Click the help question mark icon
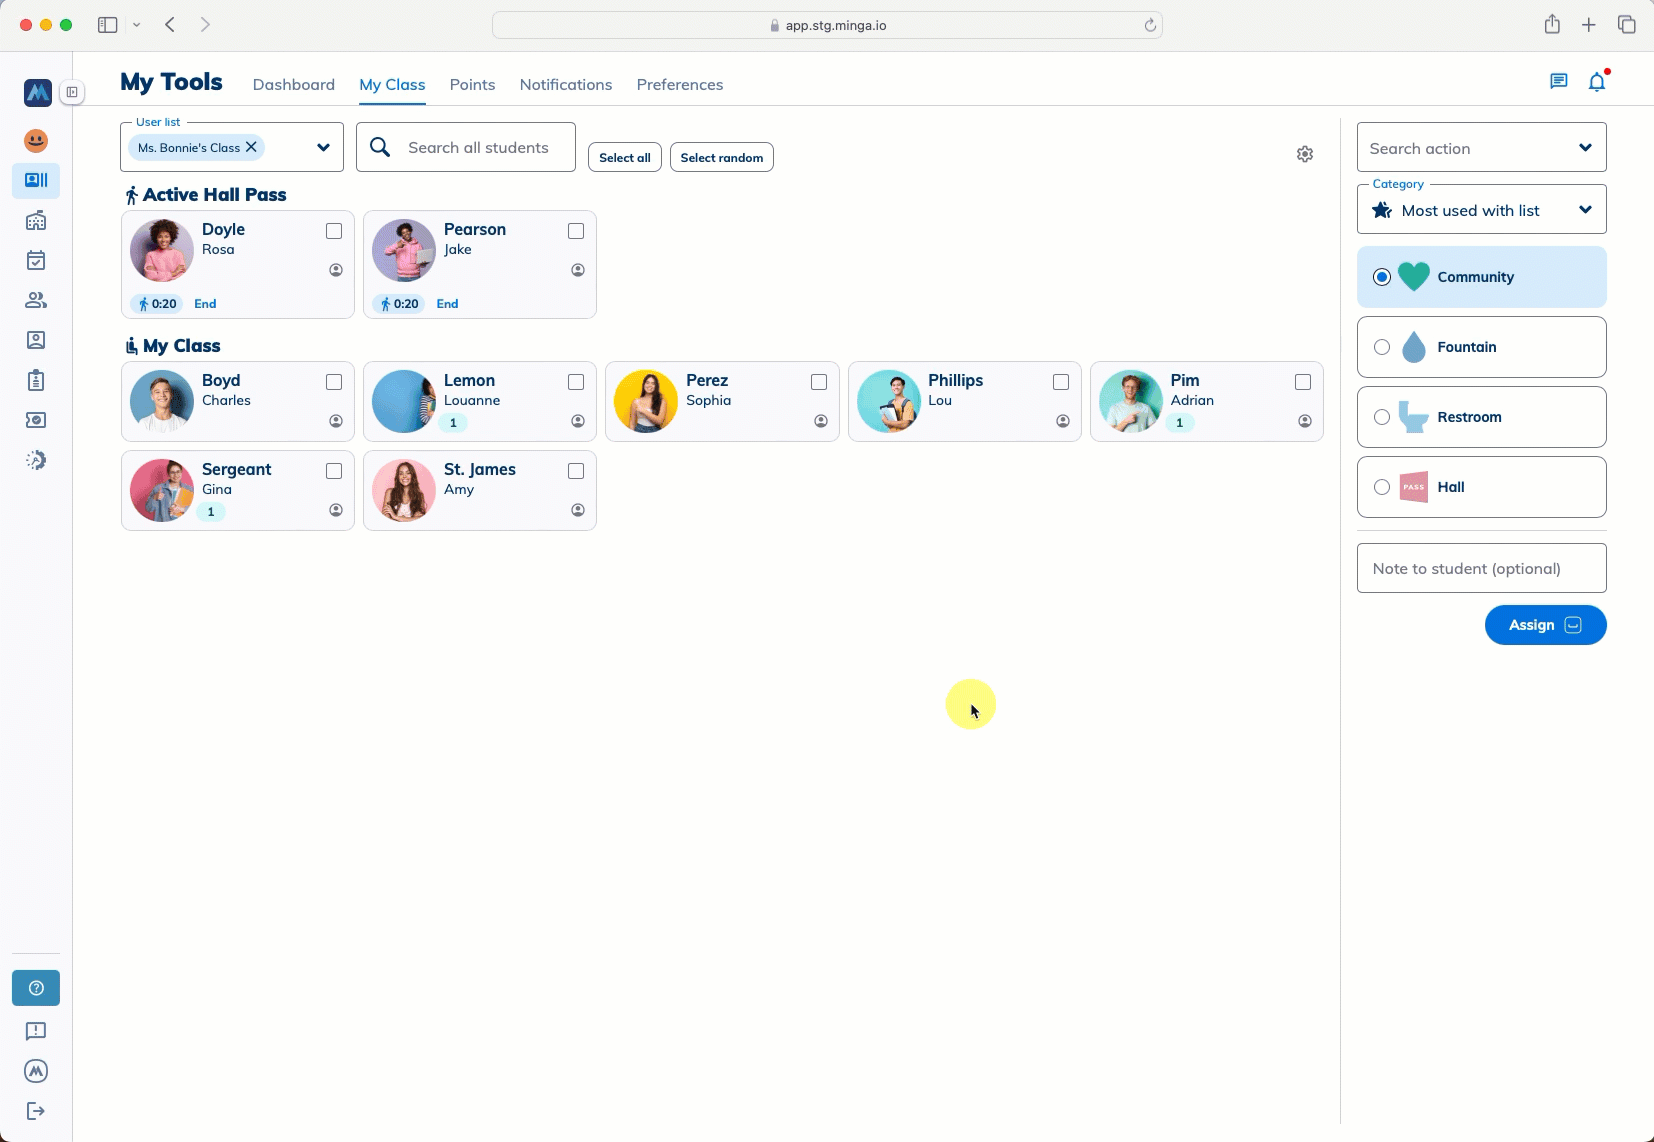 point(36,988)
